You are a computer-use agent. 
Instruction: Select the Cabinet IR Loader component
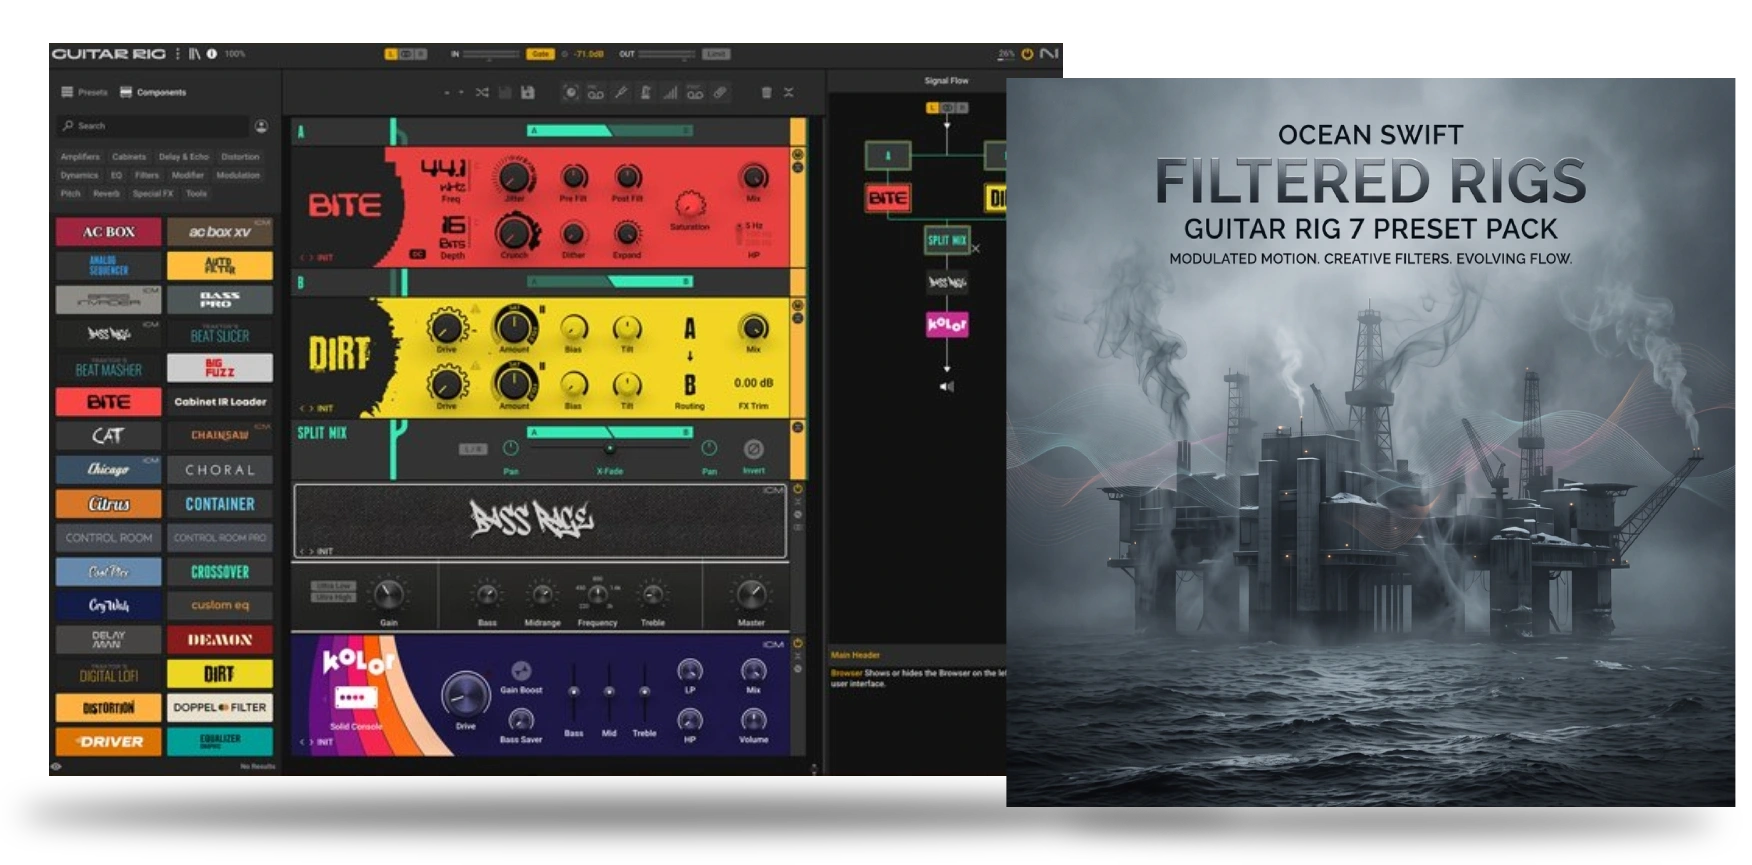pyautogui.click(x=220, y=402)
